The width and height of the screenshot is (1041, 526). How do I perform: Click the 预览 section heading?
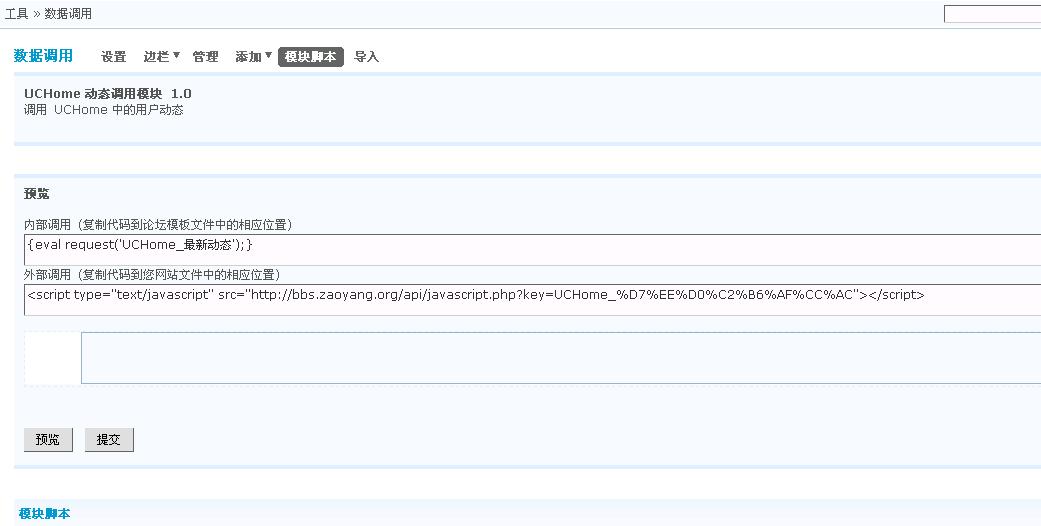(x=37, y=194)
